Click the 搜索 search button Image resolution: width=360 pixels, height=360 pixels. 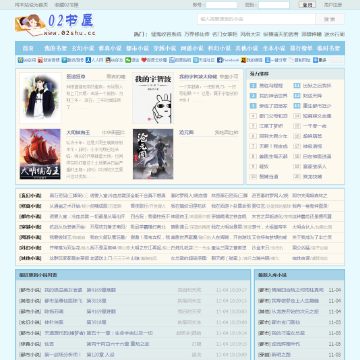(330, 19)
